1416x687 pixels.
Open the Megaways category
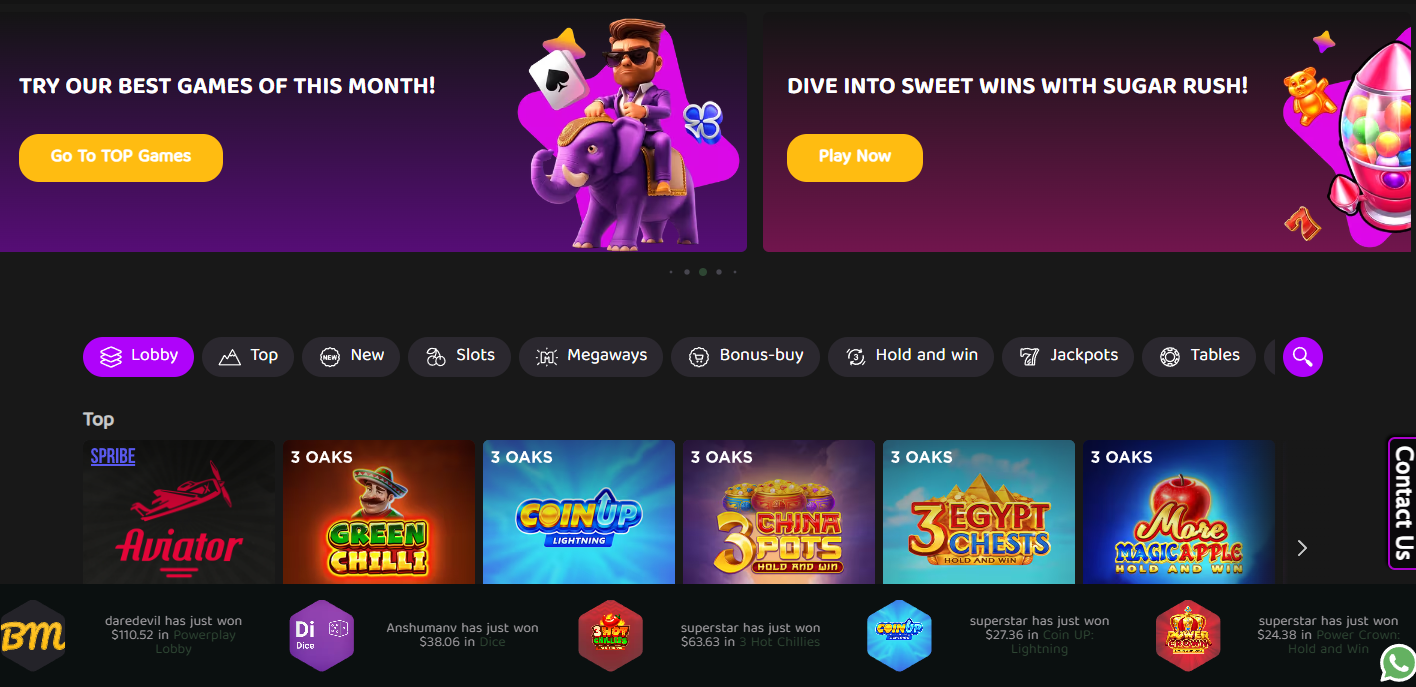pos(591,356)
